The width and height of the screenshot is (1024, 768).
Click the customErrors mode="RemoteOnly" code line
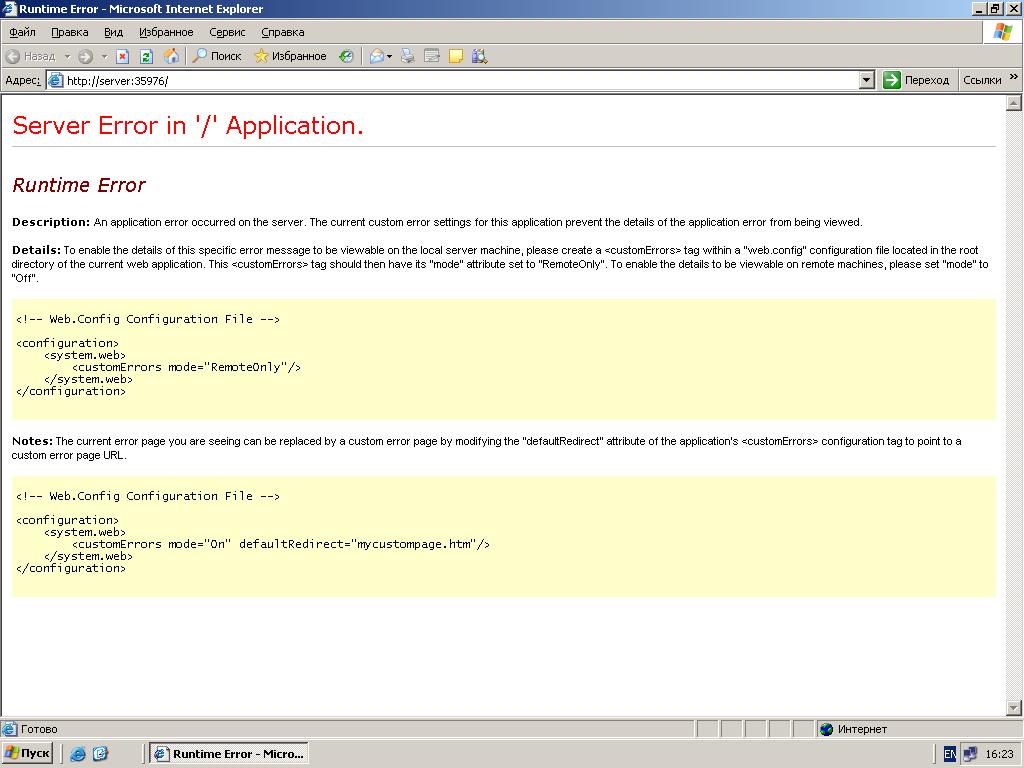(186, 367)
